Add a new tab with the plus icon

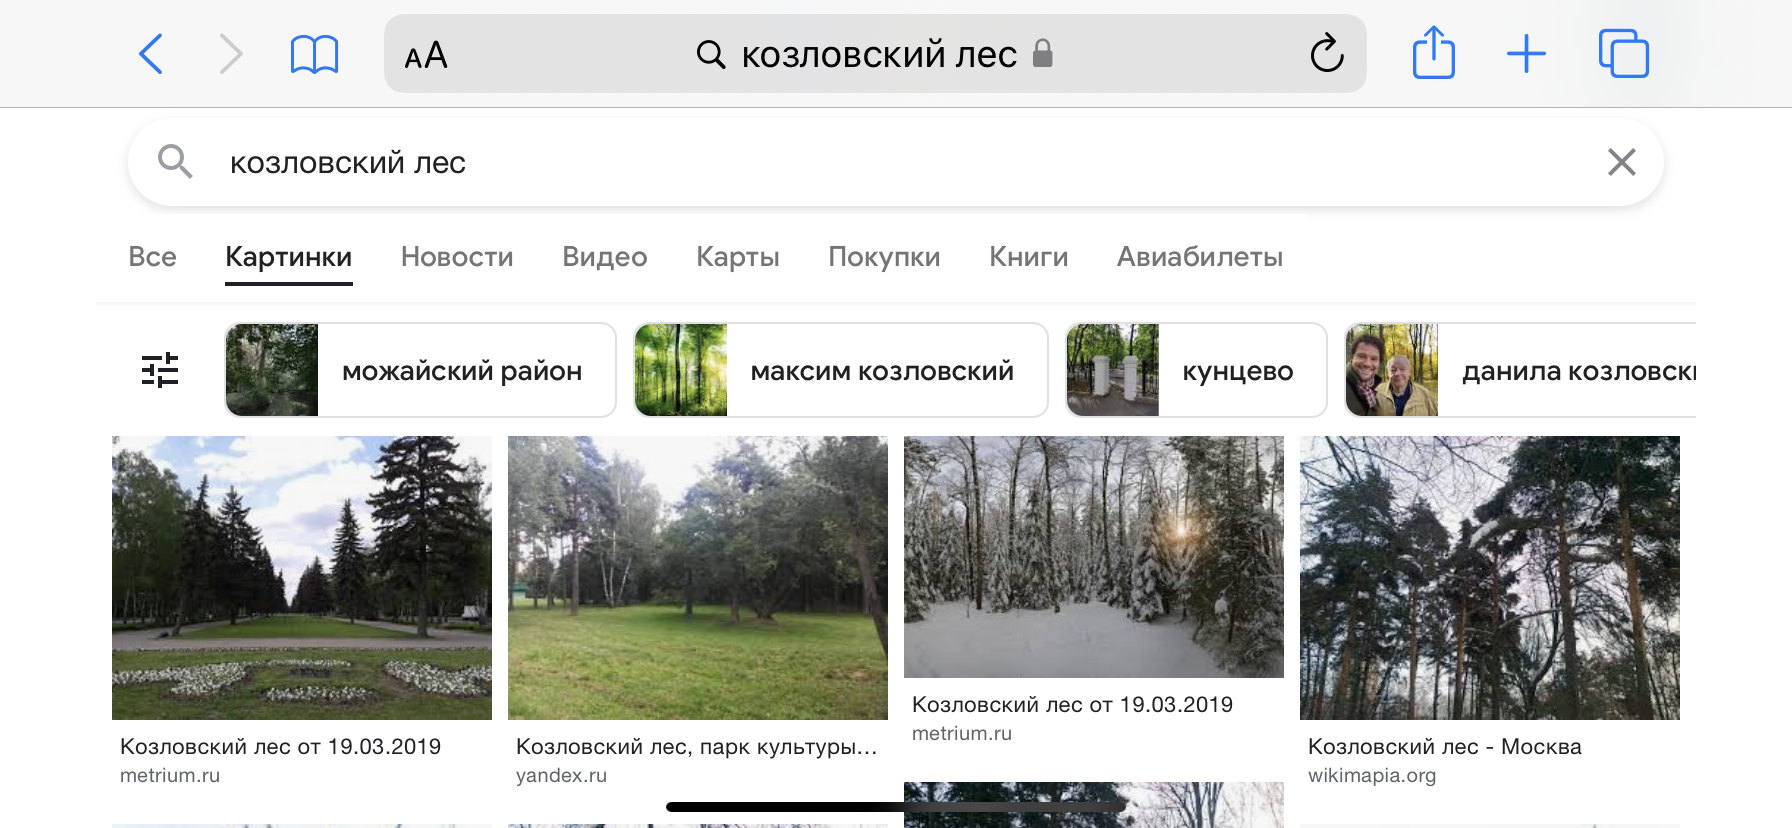1526,54
